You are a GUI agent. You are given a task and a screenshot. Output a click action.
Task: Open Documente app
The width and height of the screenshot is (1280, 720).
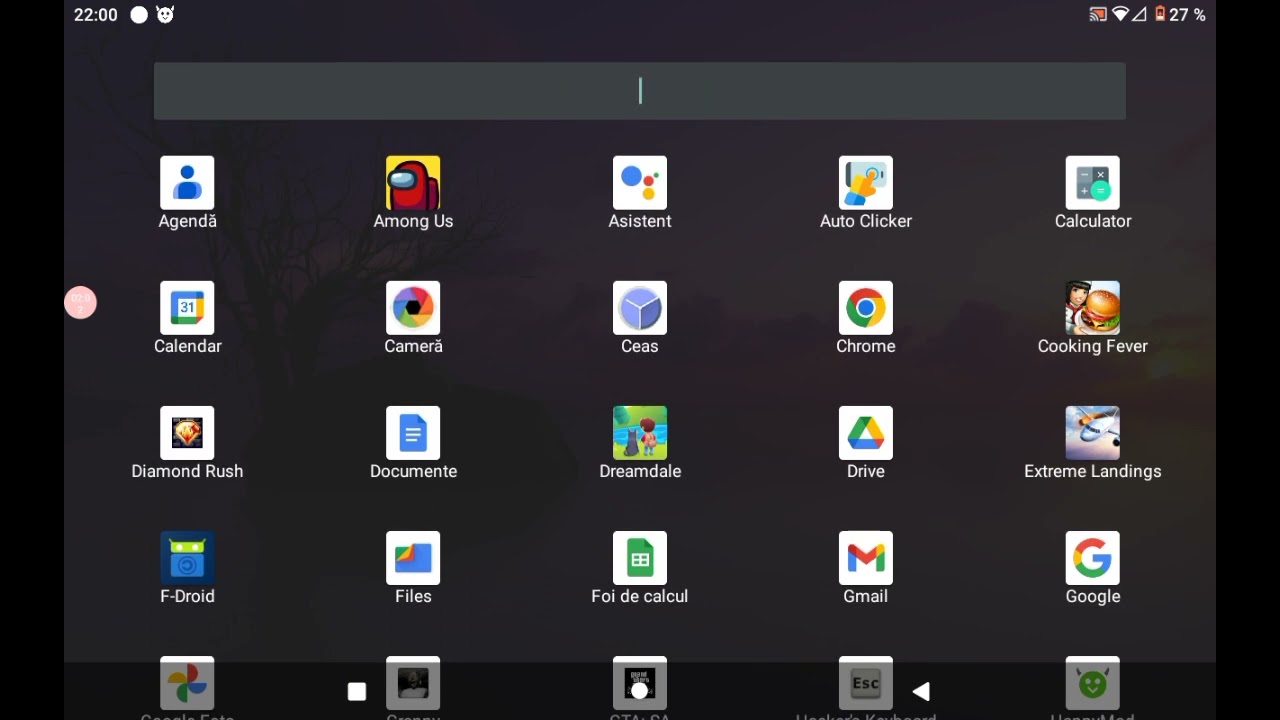coord(413,433)
